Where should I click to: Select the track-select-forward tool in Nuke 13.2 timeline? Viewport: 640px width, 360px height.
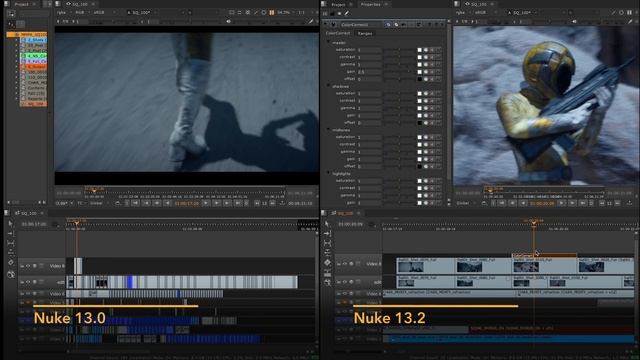click(x=327, y=233)
